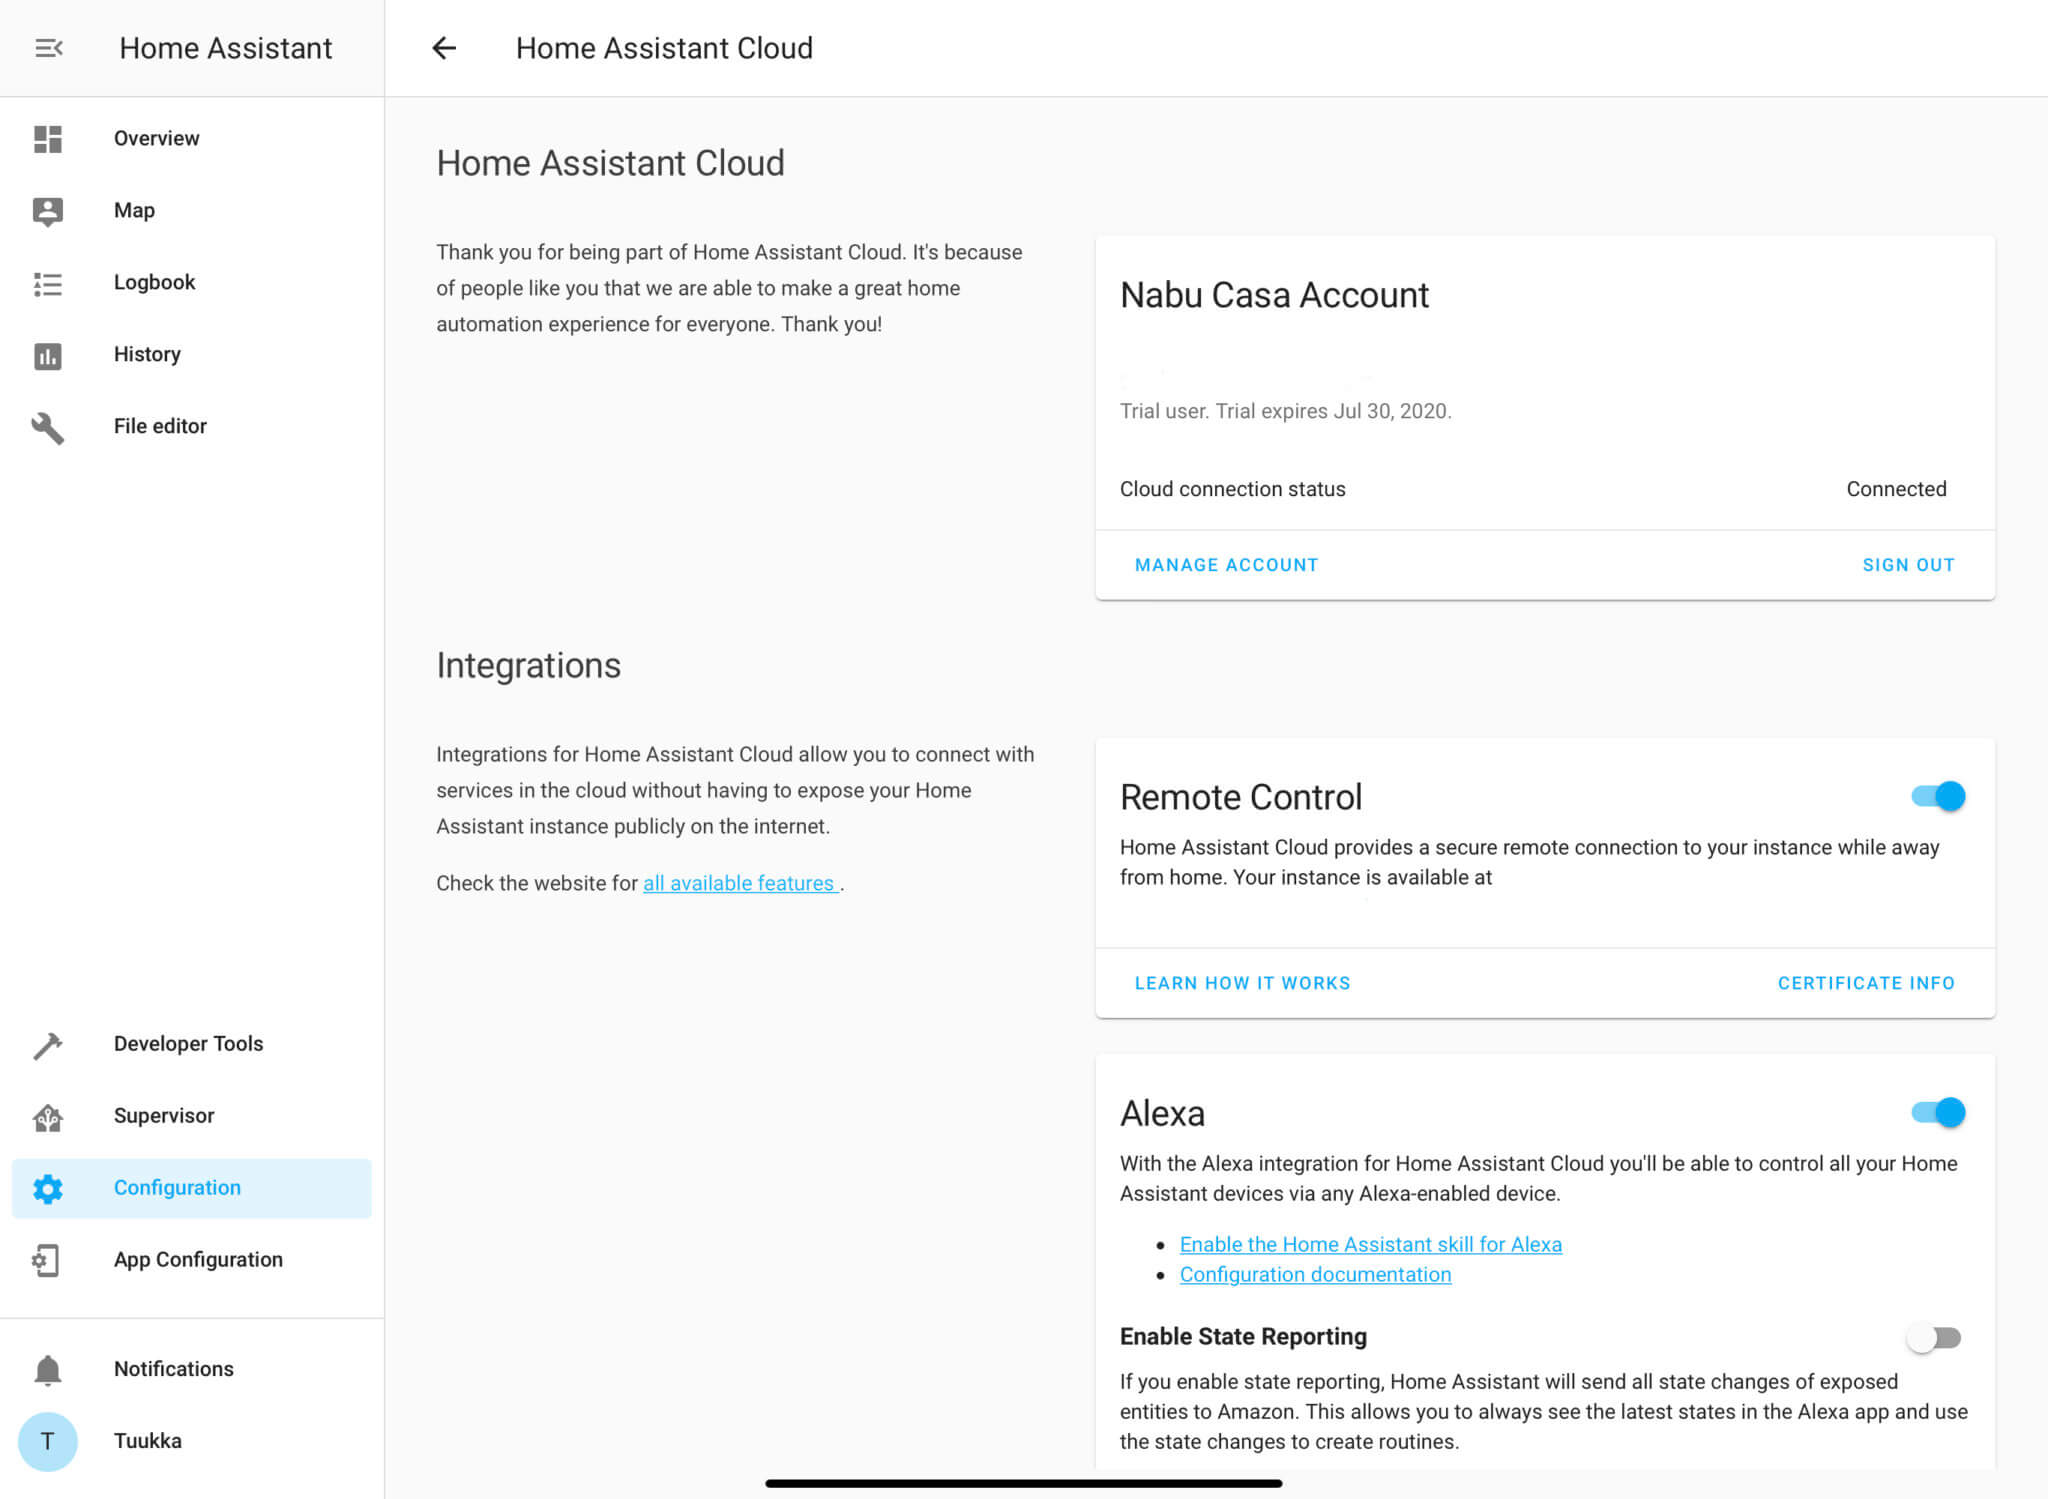Viewport: 2048px width, 1499px height.
Task: Open App Configuration sidebar entry
Action: (192, 1260)
